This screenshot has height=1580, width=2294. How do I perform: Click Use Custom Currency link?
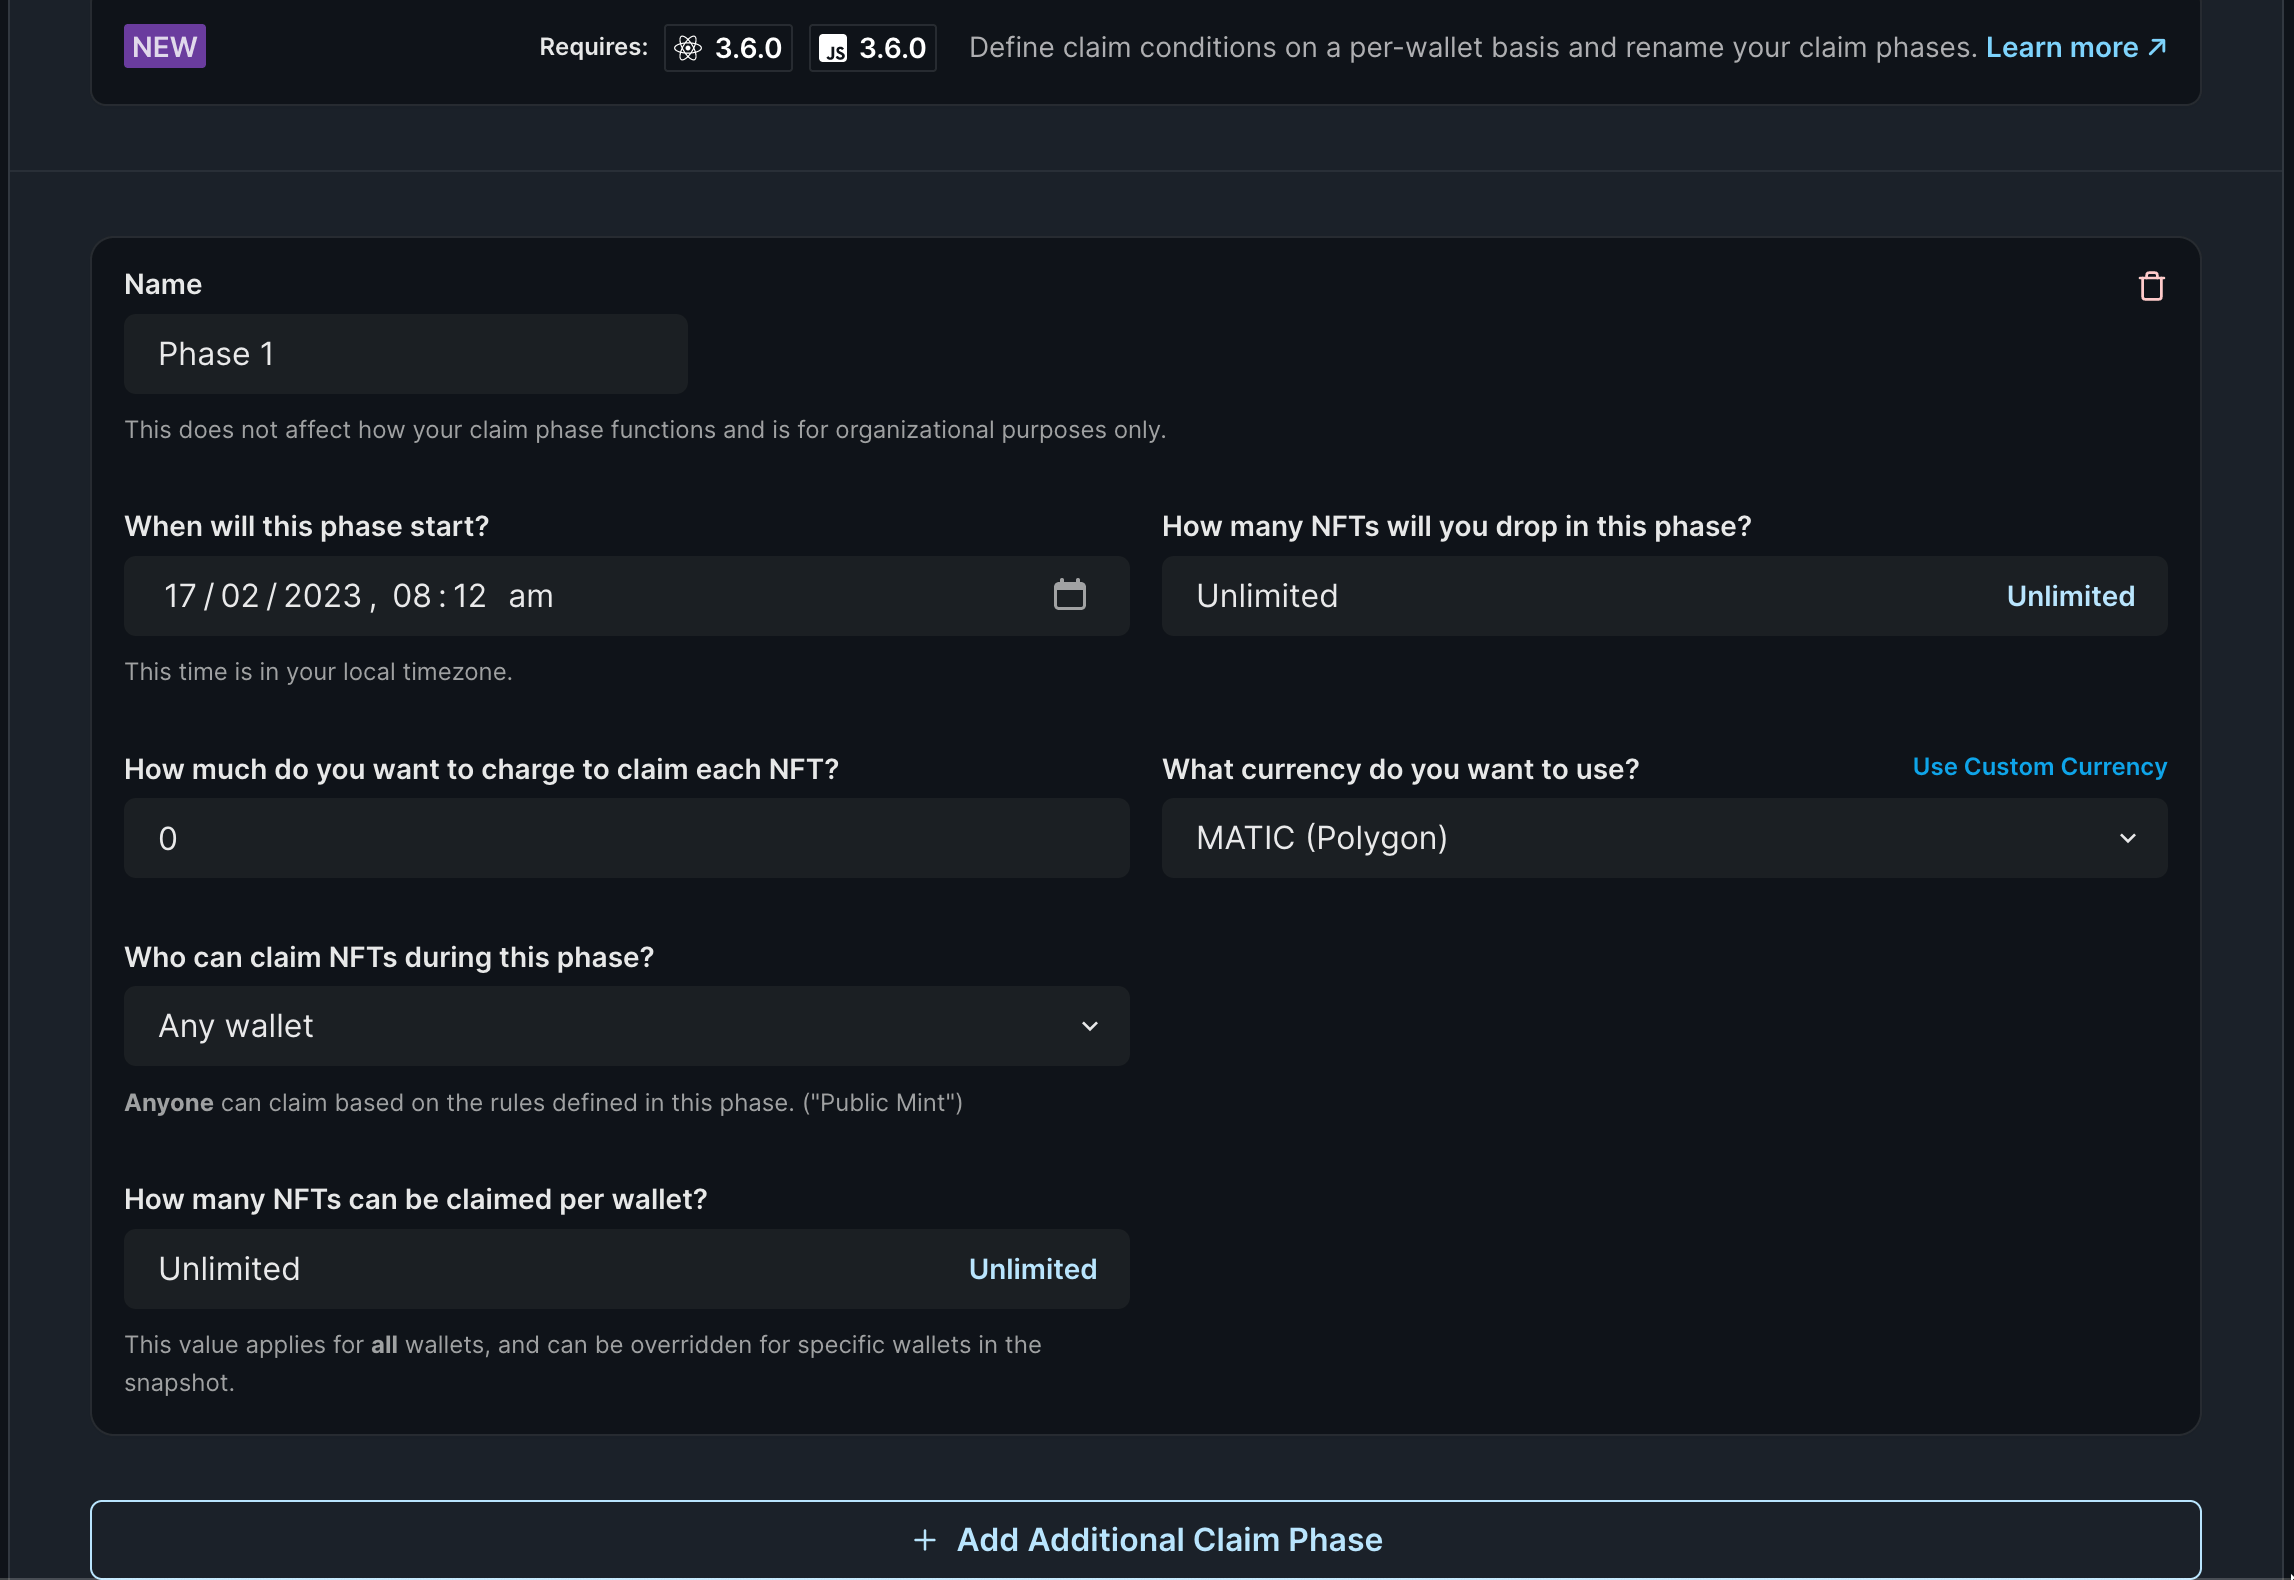[x=2039, y=767]
